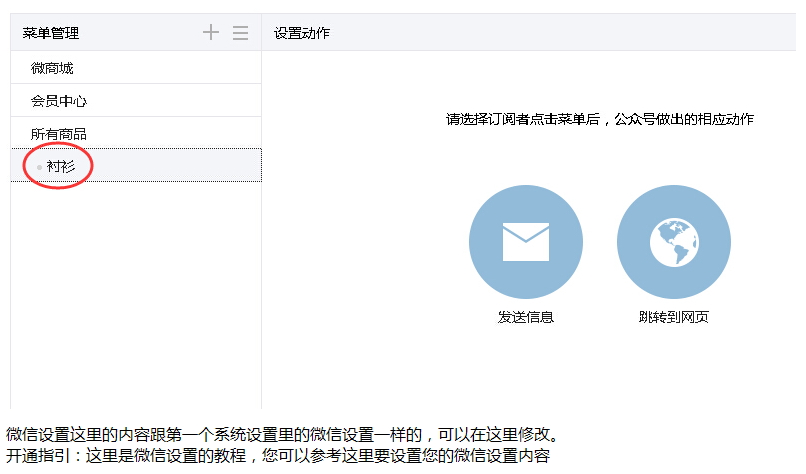Viewport: 806px width, 474px height.
Task: Click the 微信设置这里的内容 description line
Action: 282,436
